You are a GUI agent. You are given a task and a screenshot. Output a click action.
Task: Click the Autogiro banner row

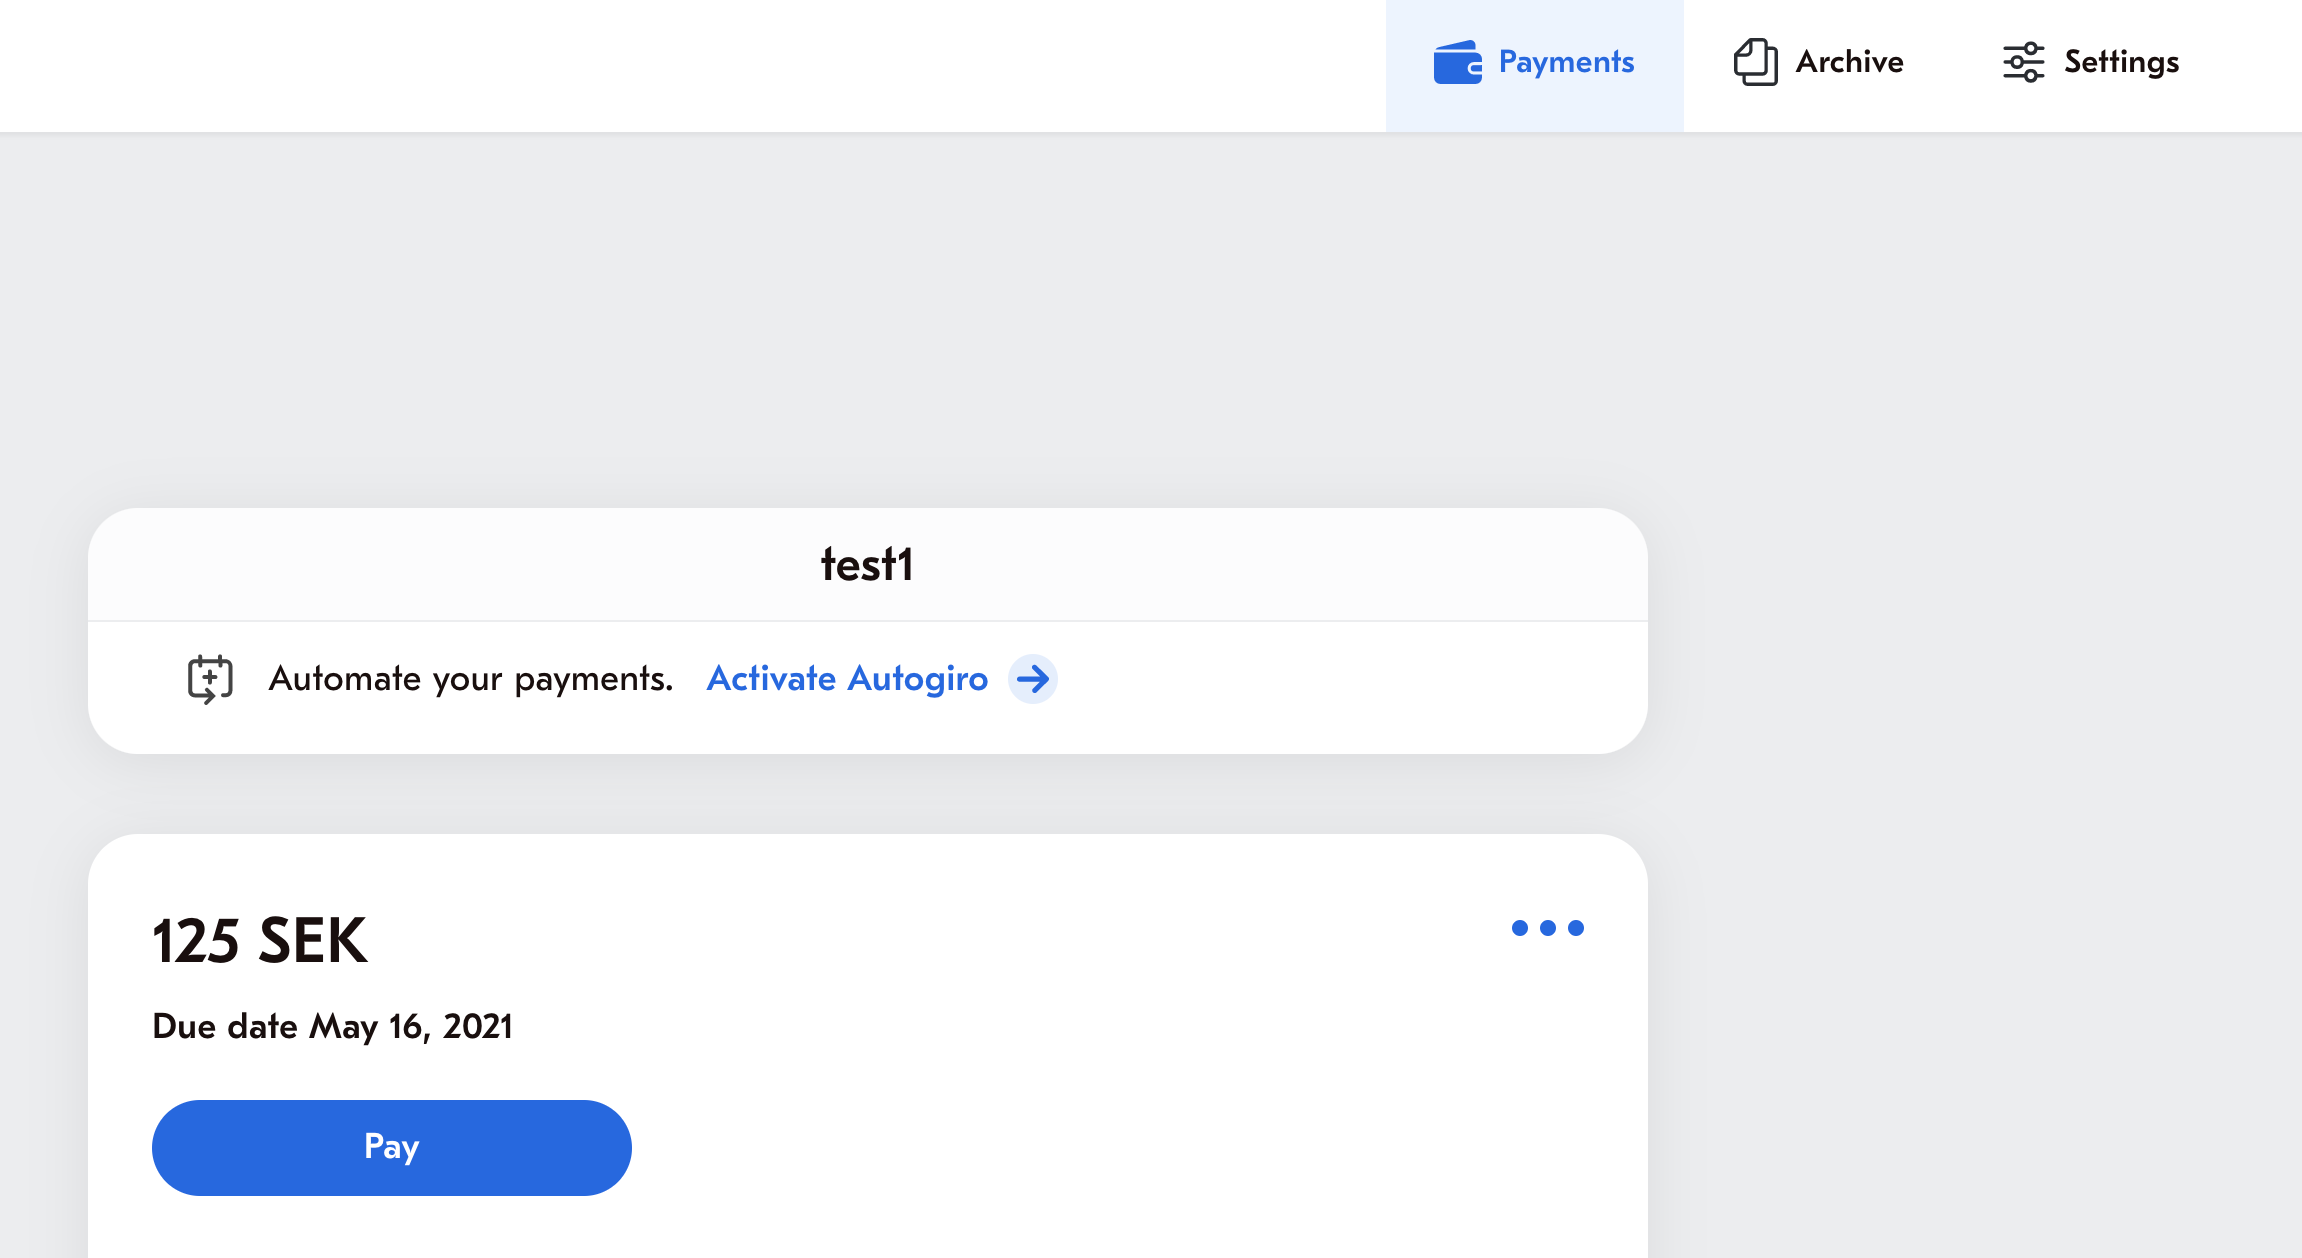click(x=867, y=688)
